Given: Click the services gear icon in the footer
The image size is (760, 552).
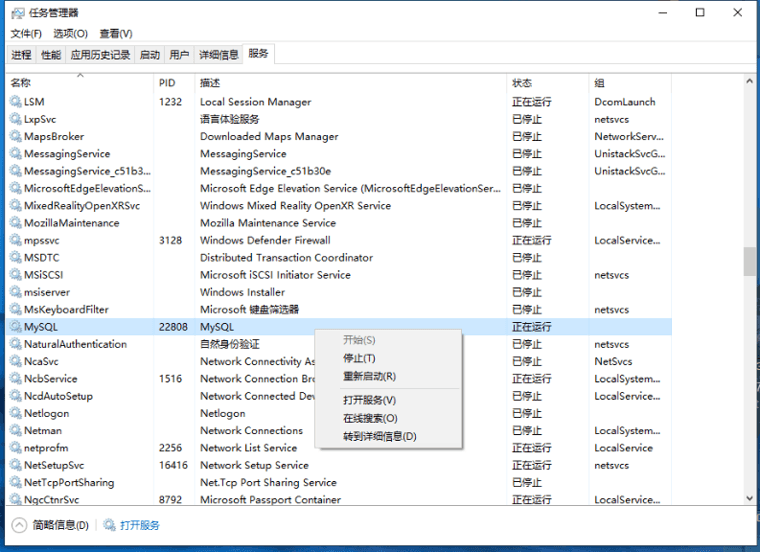Looking at the screenshot, I should point(110,525).
